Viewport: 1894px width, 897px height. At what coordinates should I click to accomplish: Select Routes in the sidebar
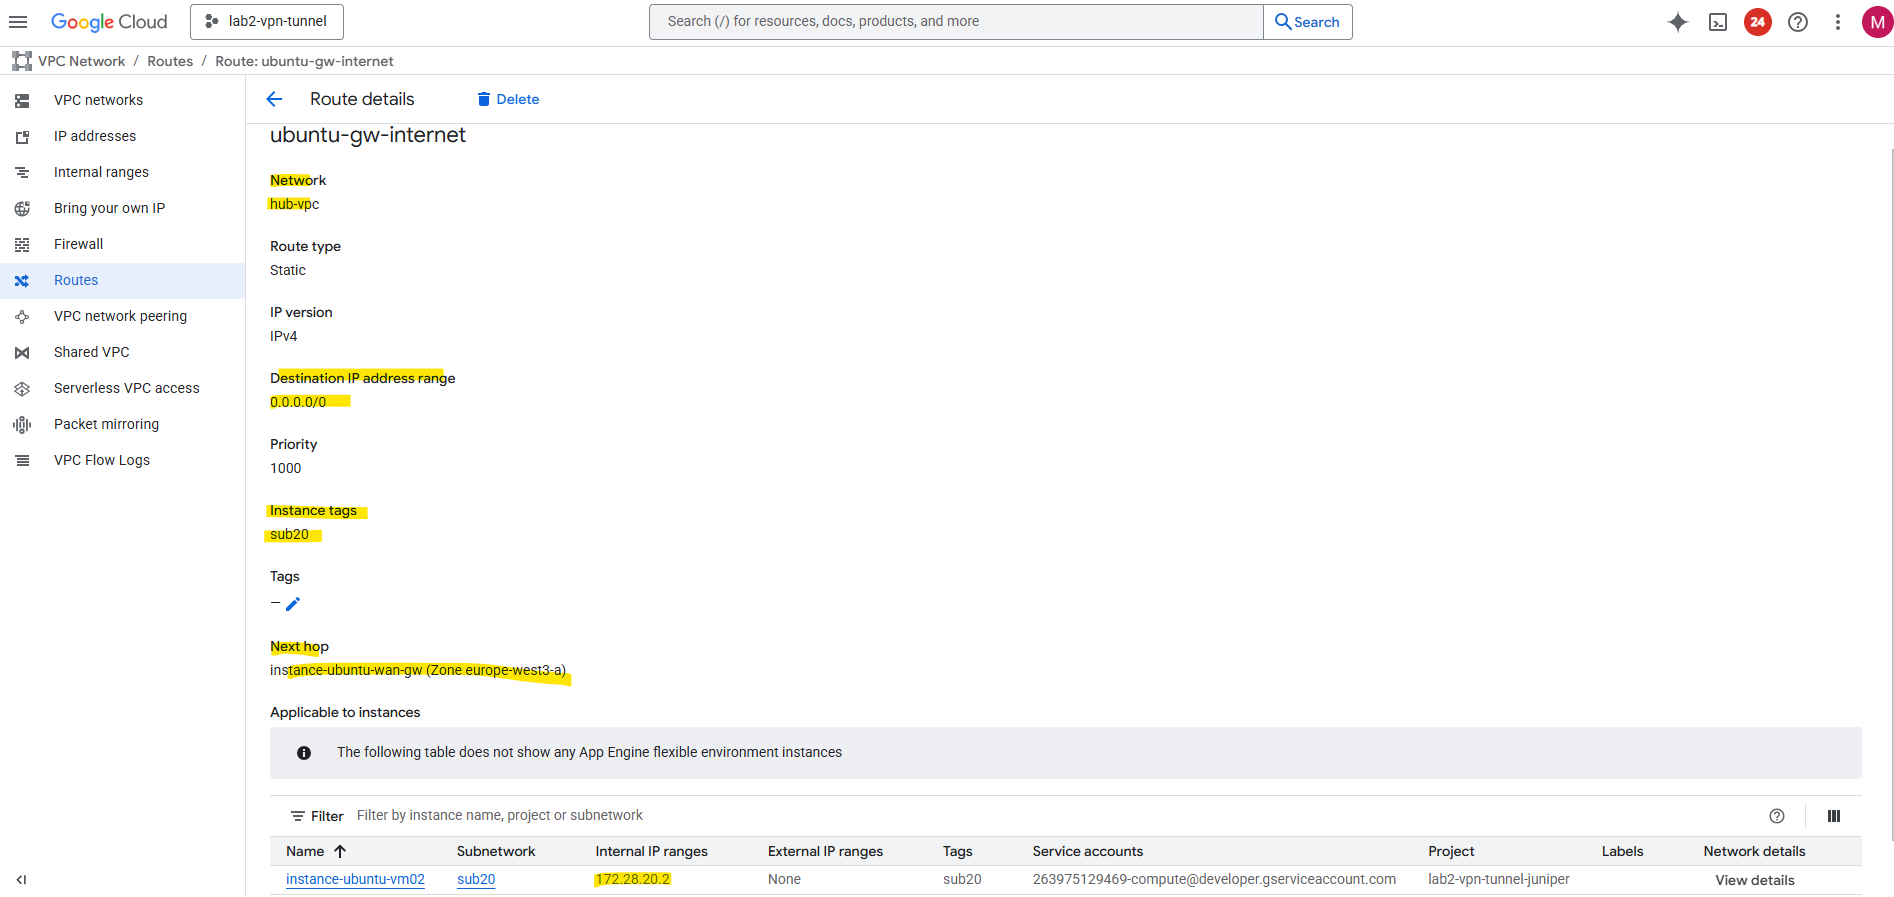[122, 280]
